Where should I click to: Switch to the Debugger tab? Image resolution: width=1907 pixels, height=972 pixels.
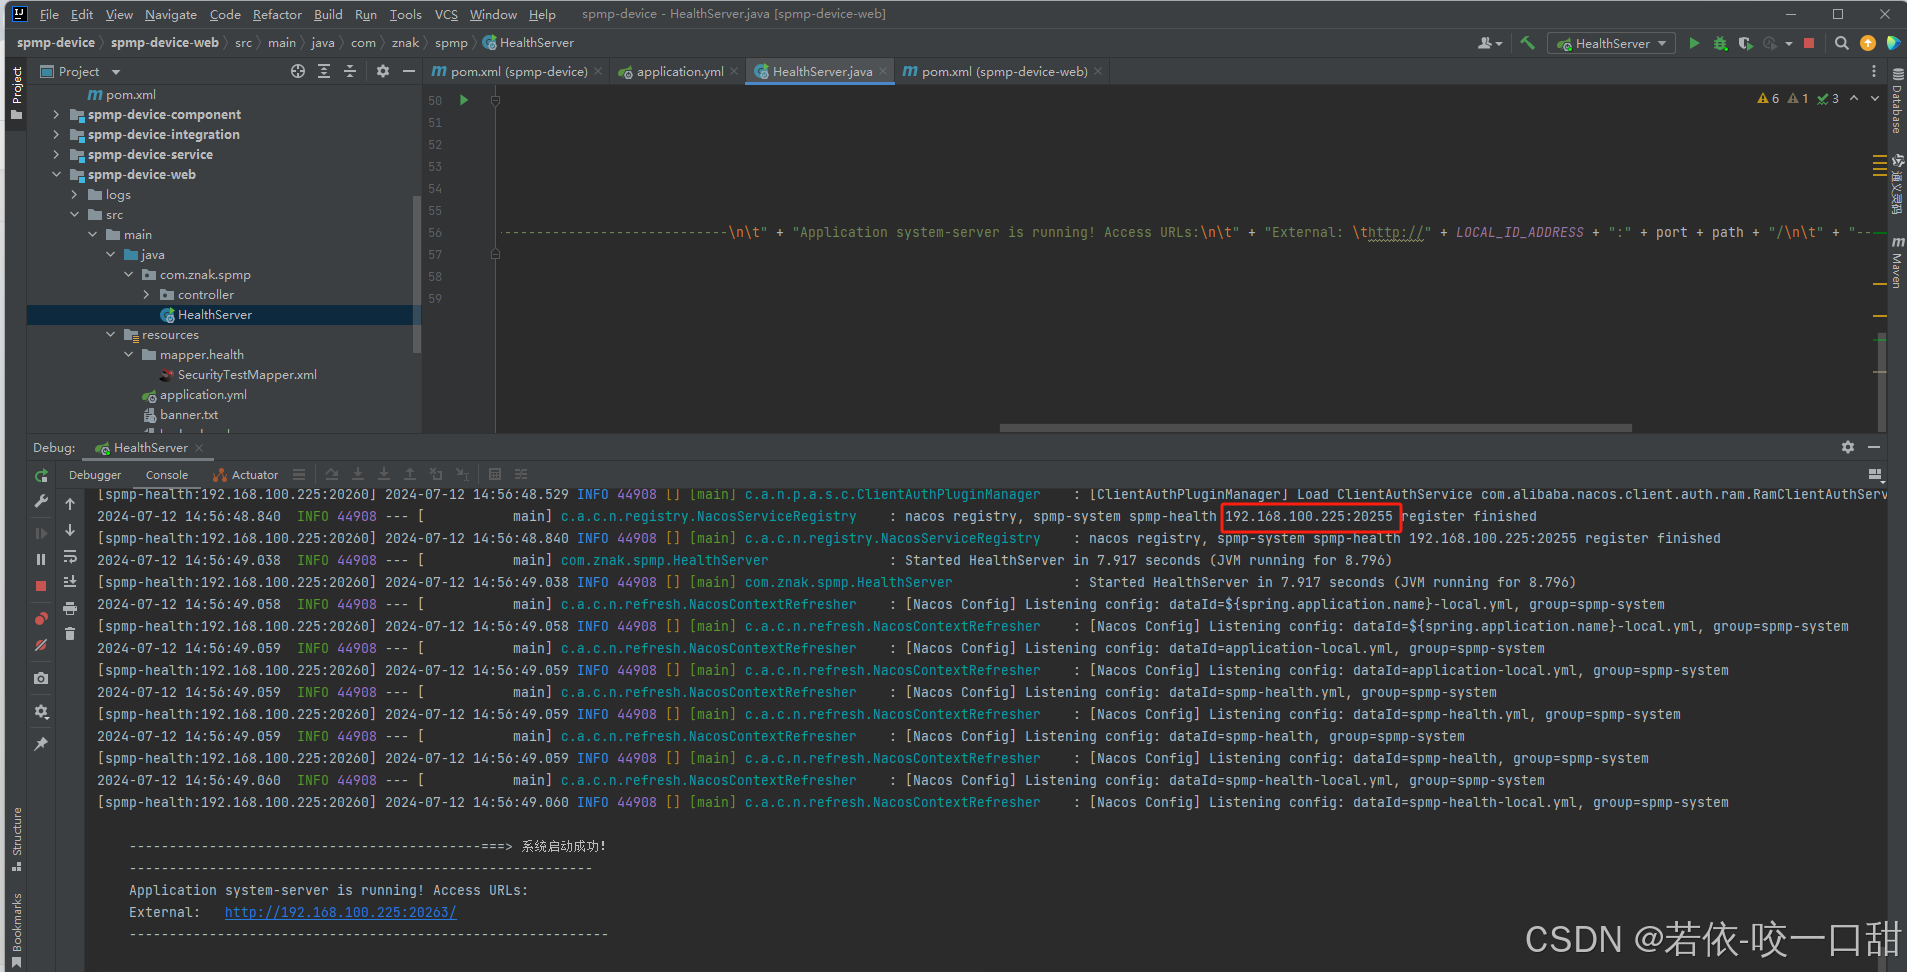click(x=95, y=475)
